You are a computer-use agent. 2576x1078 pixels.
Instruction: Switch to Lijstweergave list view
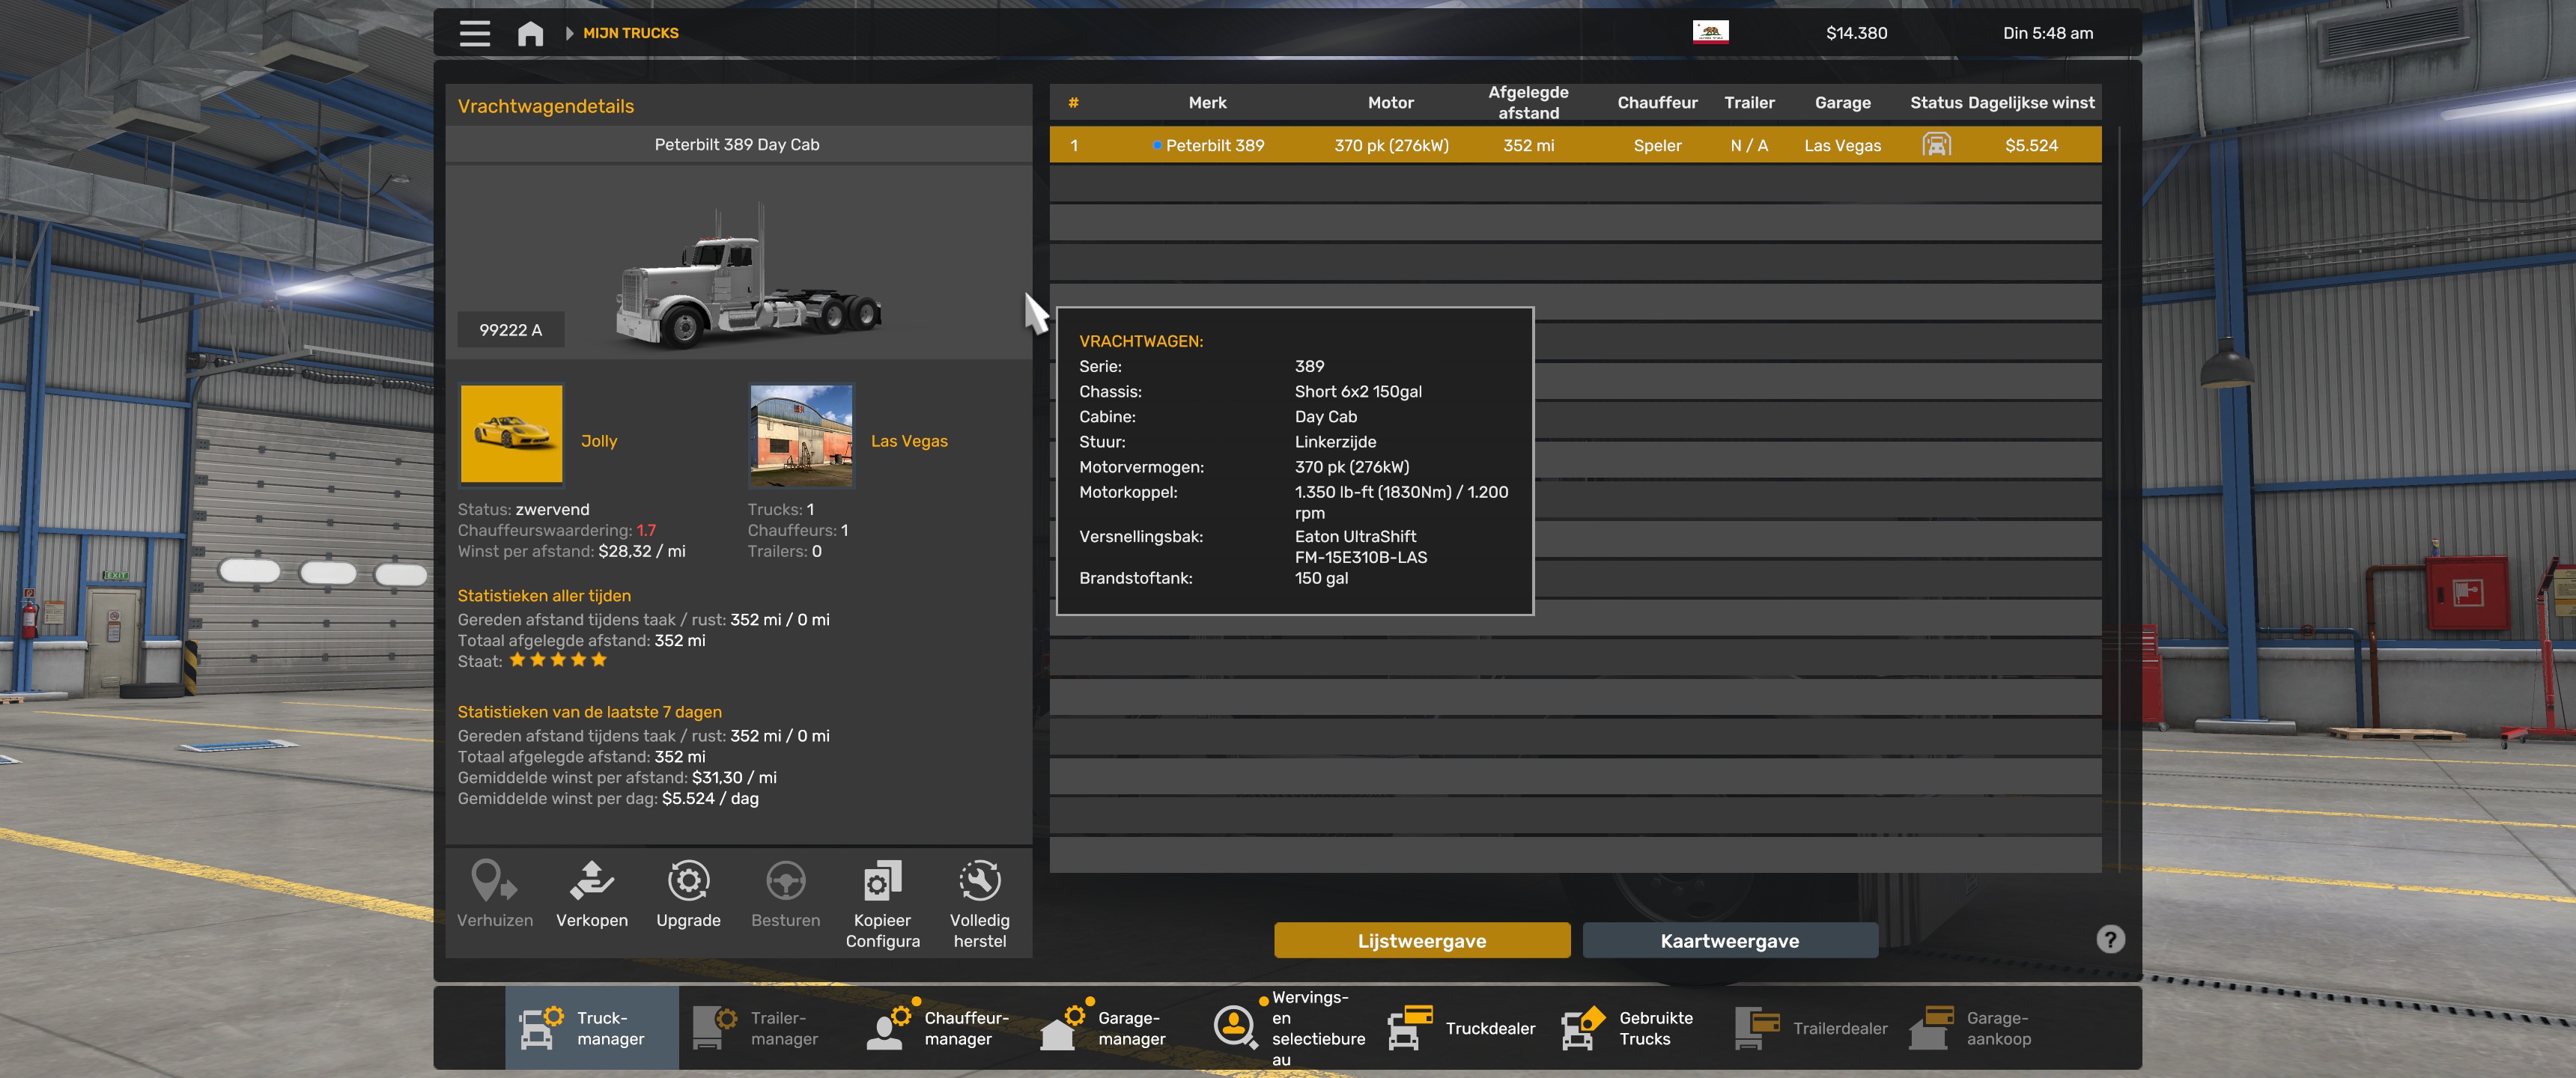pos(1421,940)
